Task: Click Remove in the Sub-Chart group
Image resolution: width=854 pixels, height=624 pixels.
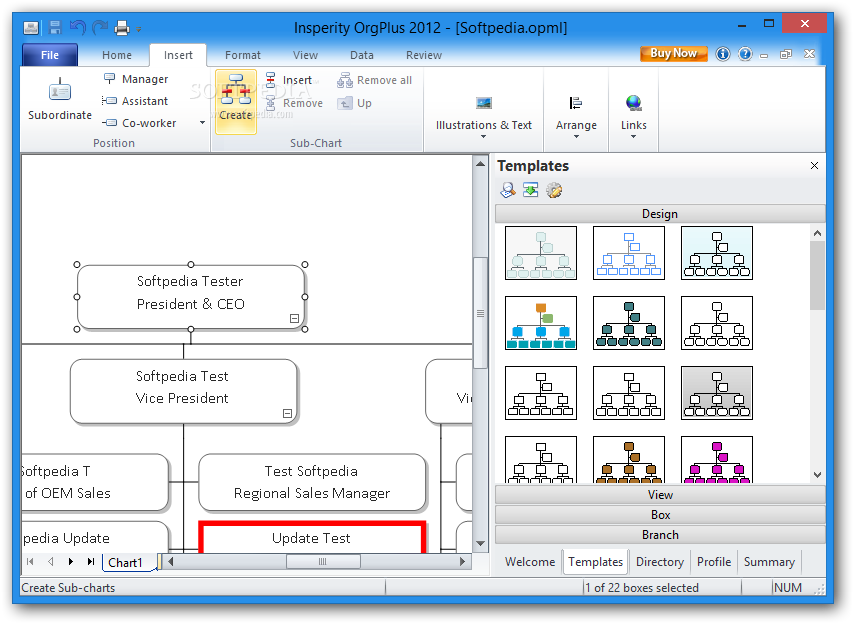Action: (294, 103)
